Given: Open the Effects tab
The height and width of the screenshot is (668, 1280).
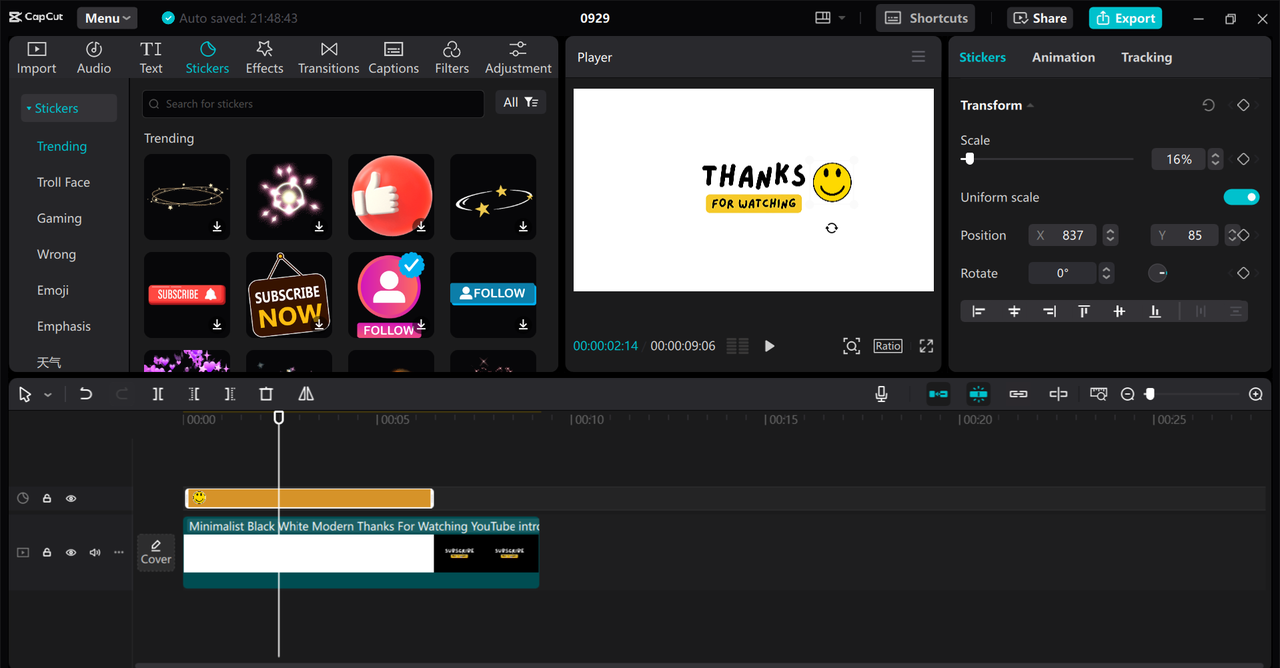Looking at the screenshot, I should click(264, 58).
